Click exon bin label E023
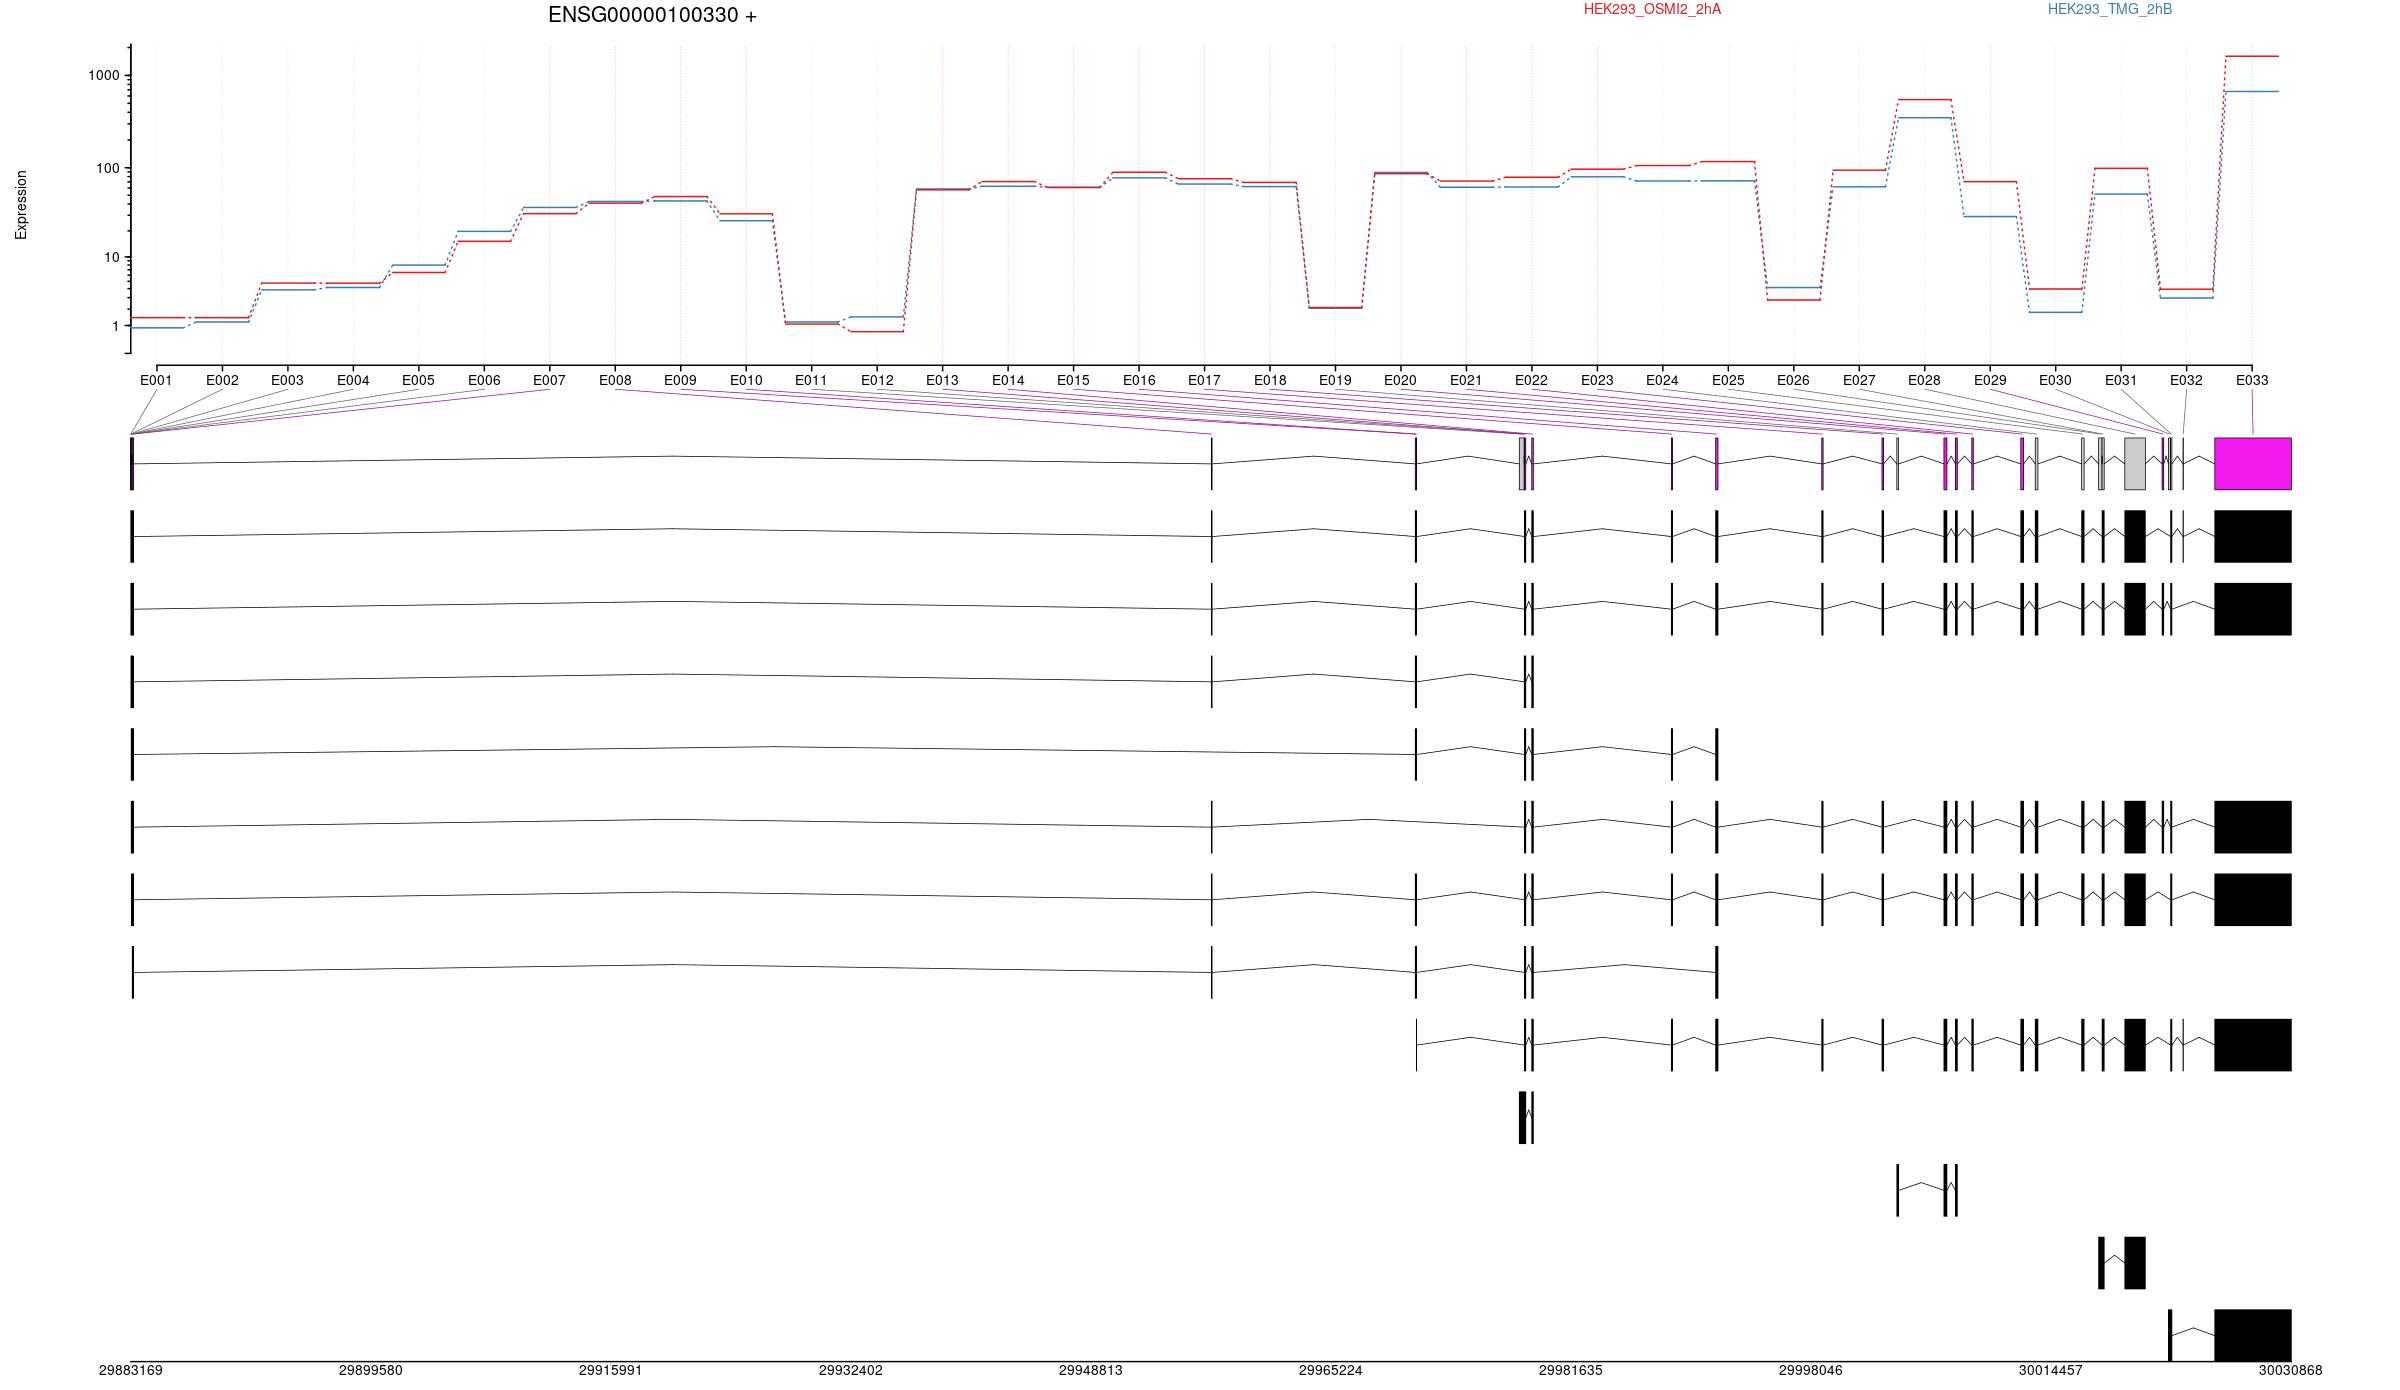The image size is (2400, 1390). point(1597,380)
